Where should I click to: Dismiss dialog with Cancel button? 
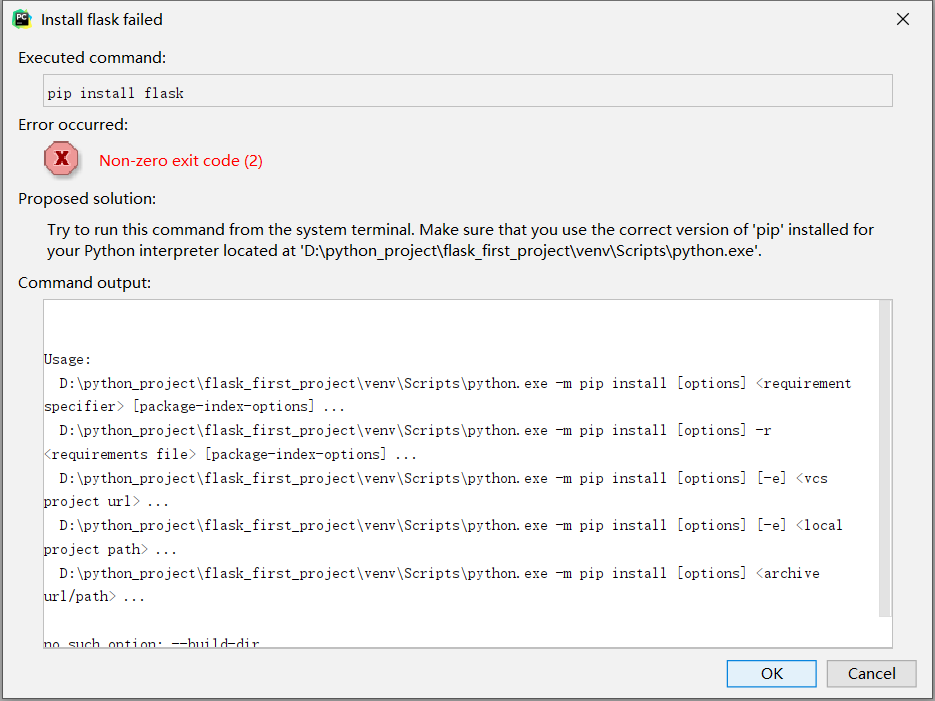[871, 674]
